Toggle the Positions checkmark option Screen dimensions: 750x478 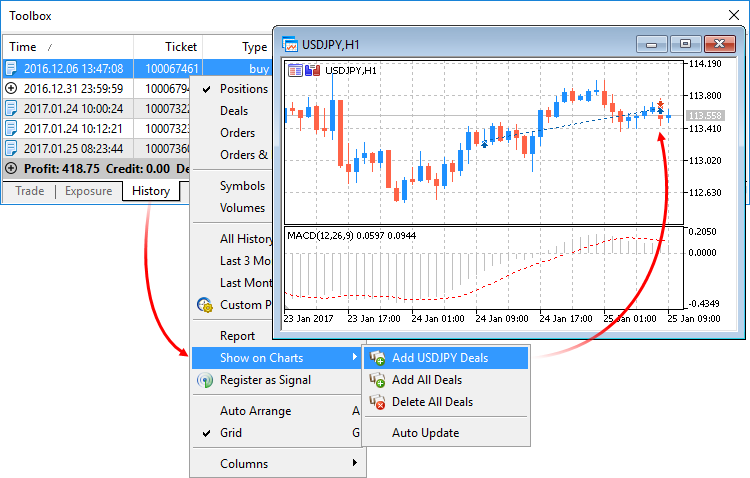click(x=243, y=88)
